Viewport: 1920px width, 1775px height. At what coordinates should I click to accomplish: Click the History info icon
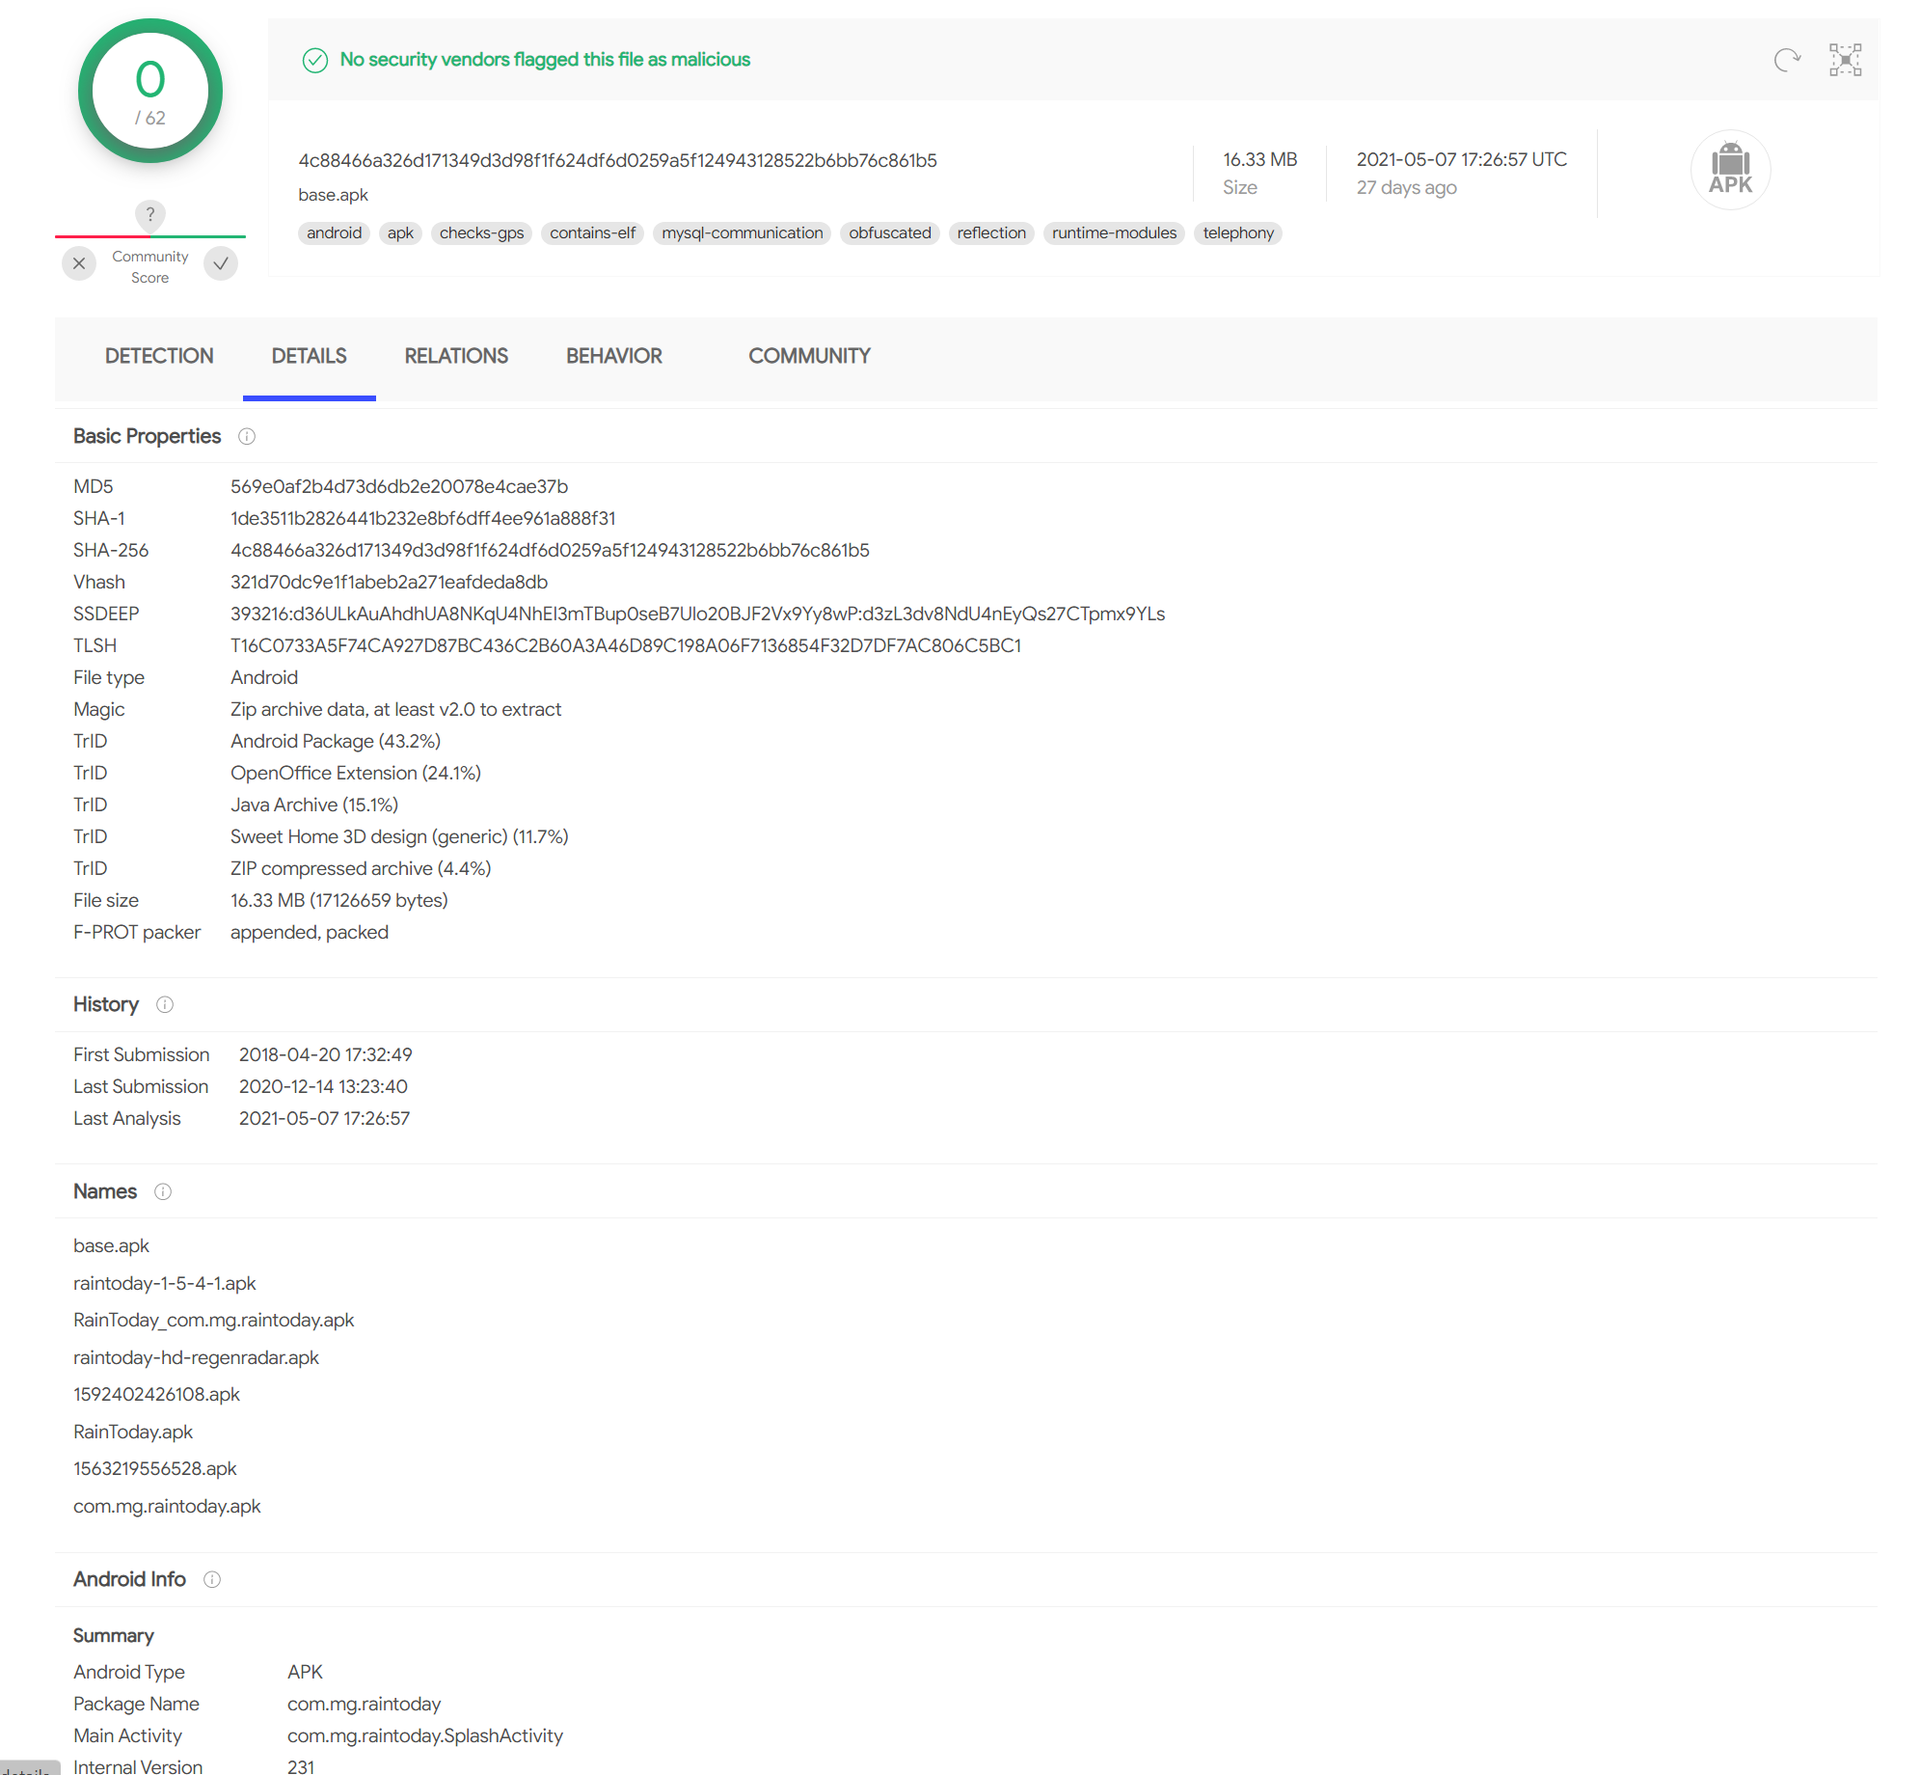click(165, 1005)
